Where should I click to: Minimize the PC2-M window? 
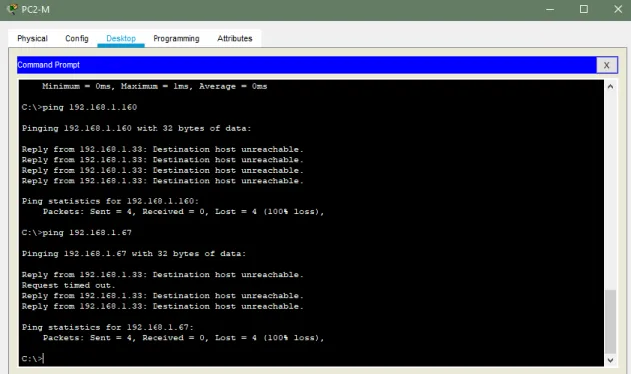pos(550,9)
